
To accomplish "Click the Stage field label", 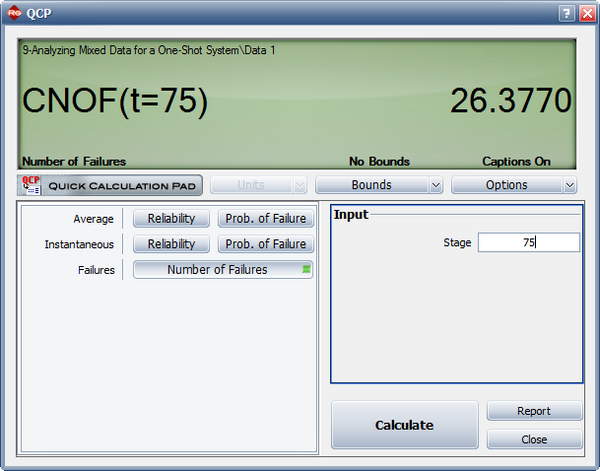I will [457, 243].
